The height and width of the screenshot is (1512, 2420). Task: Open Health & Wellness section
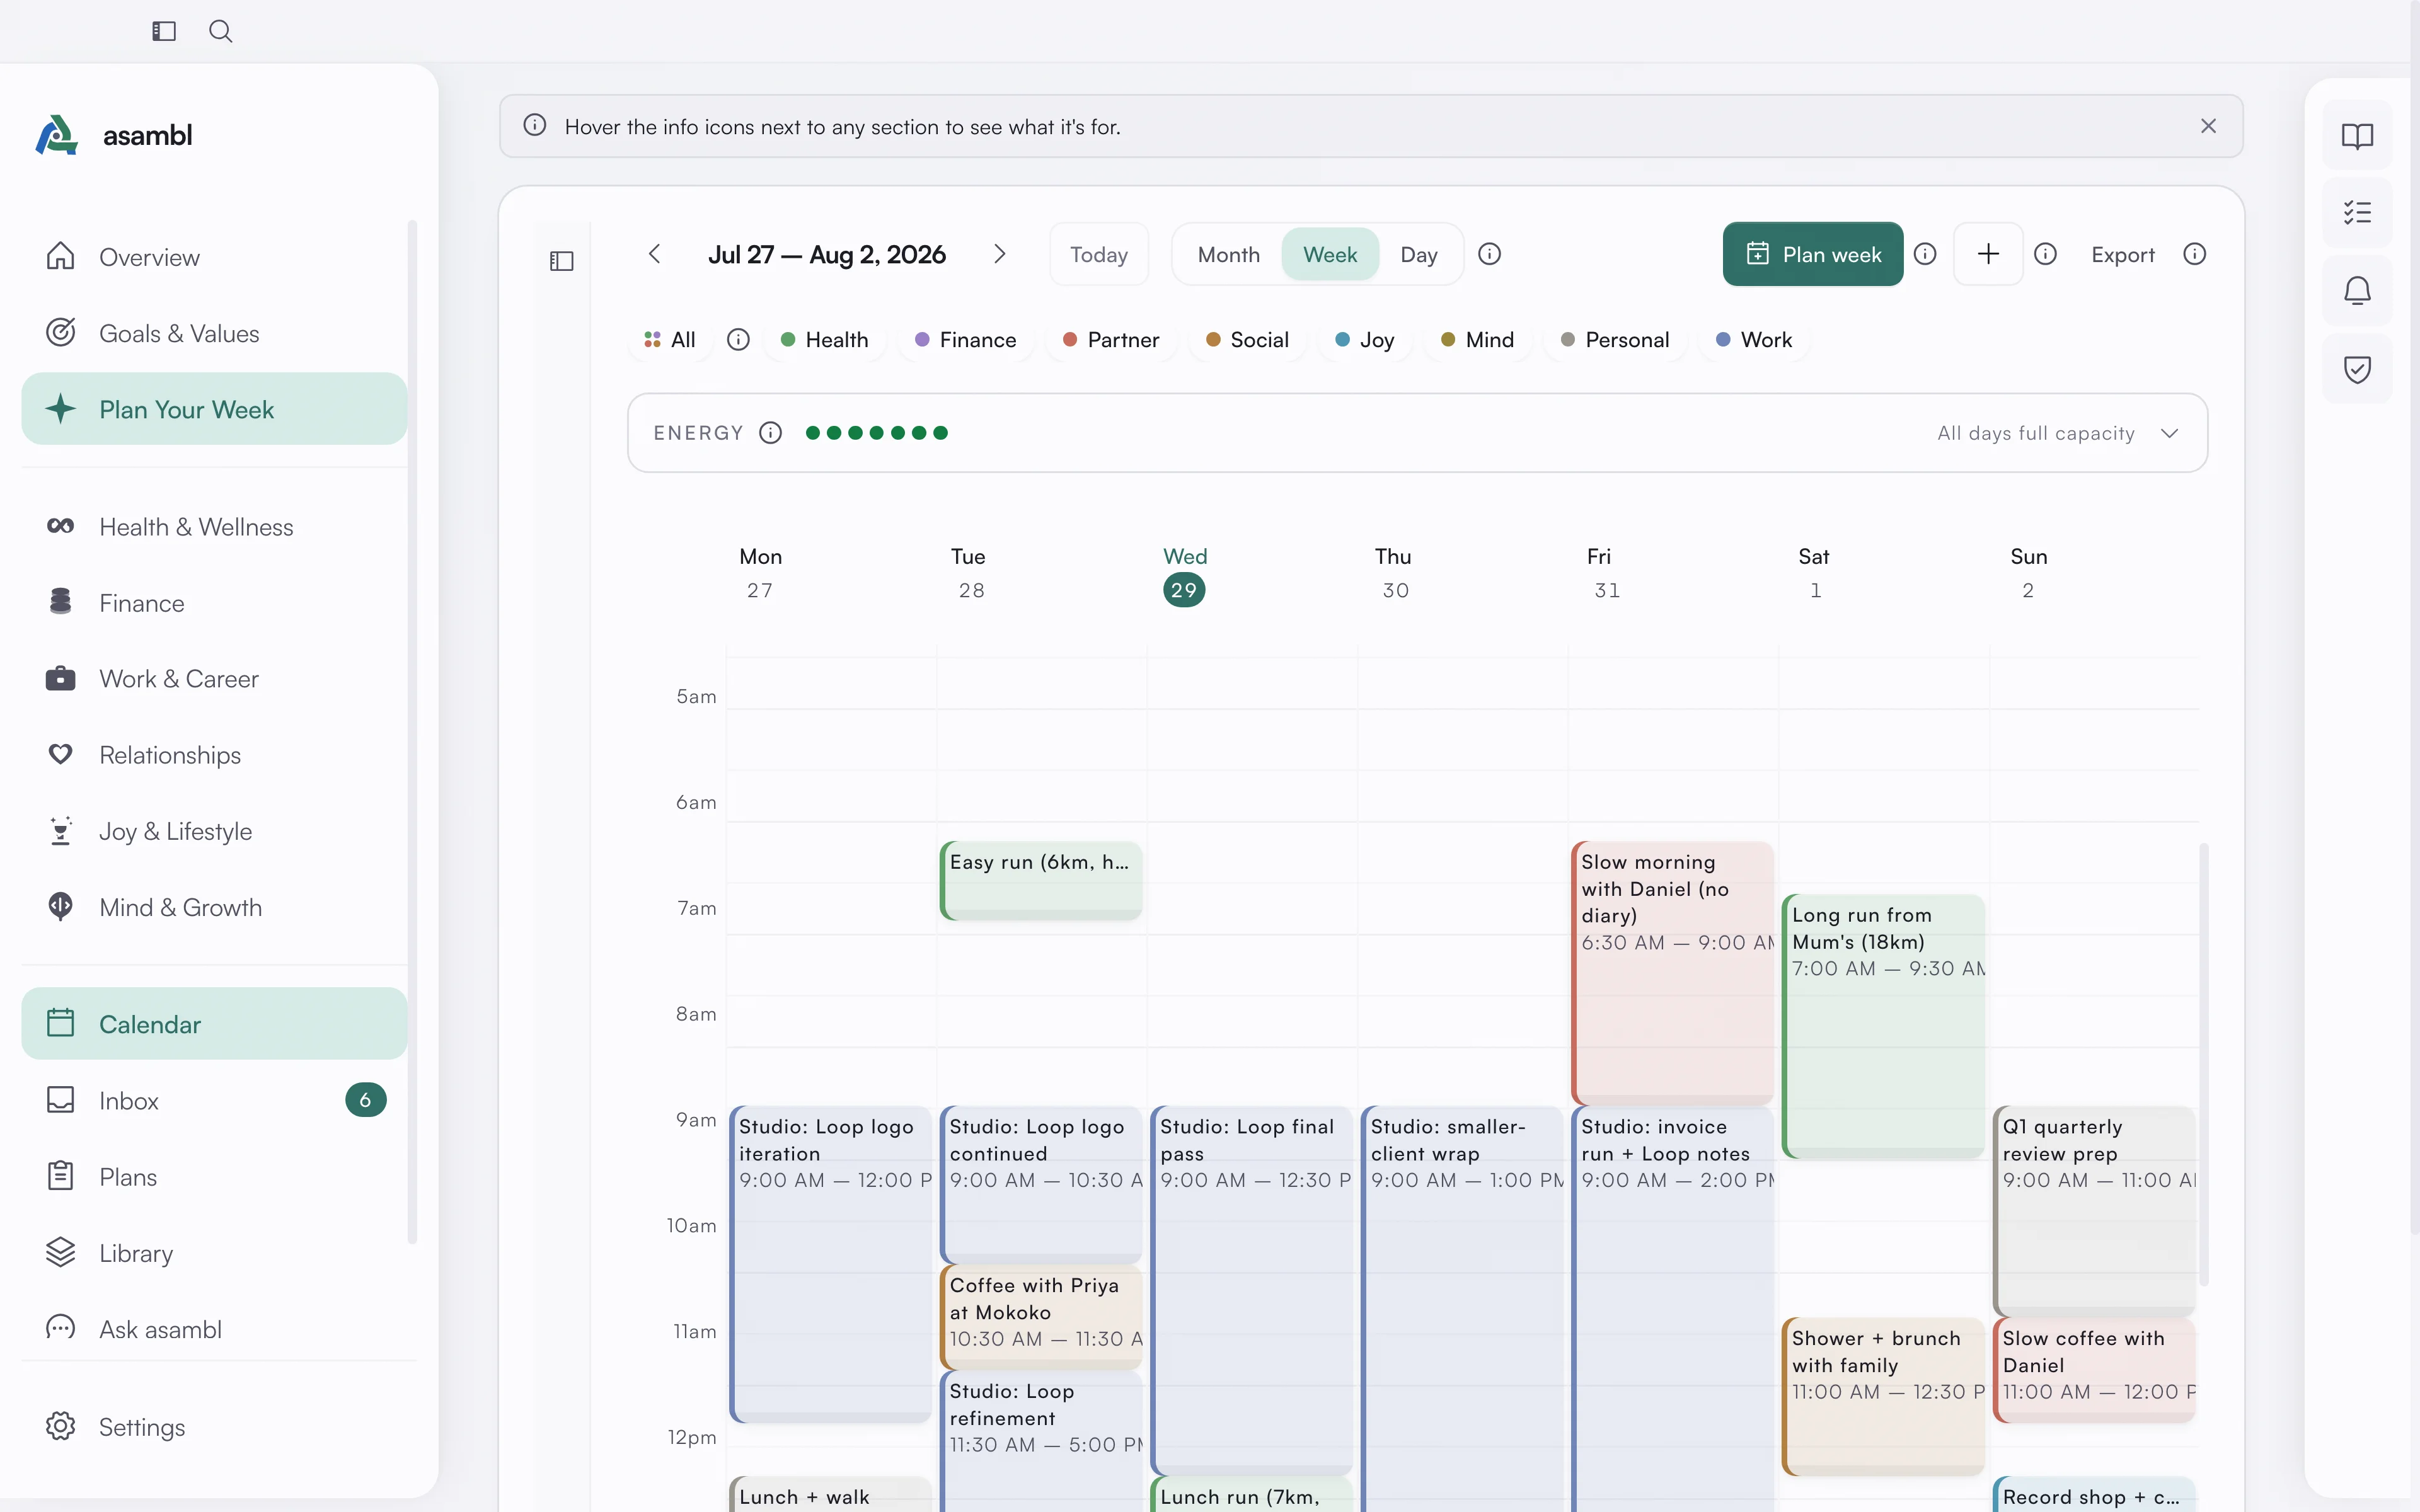214,526
